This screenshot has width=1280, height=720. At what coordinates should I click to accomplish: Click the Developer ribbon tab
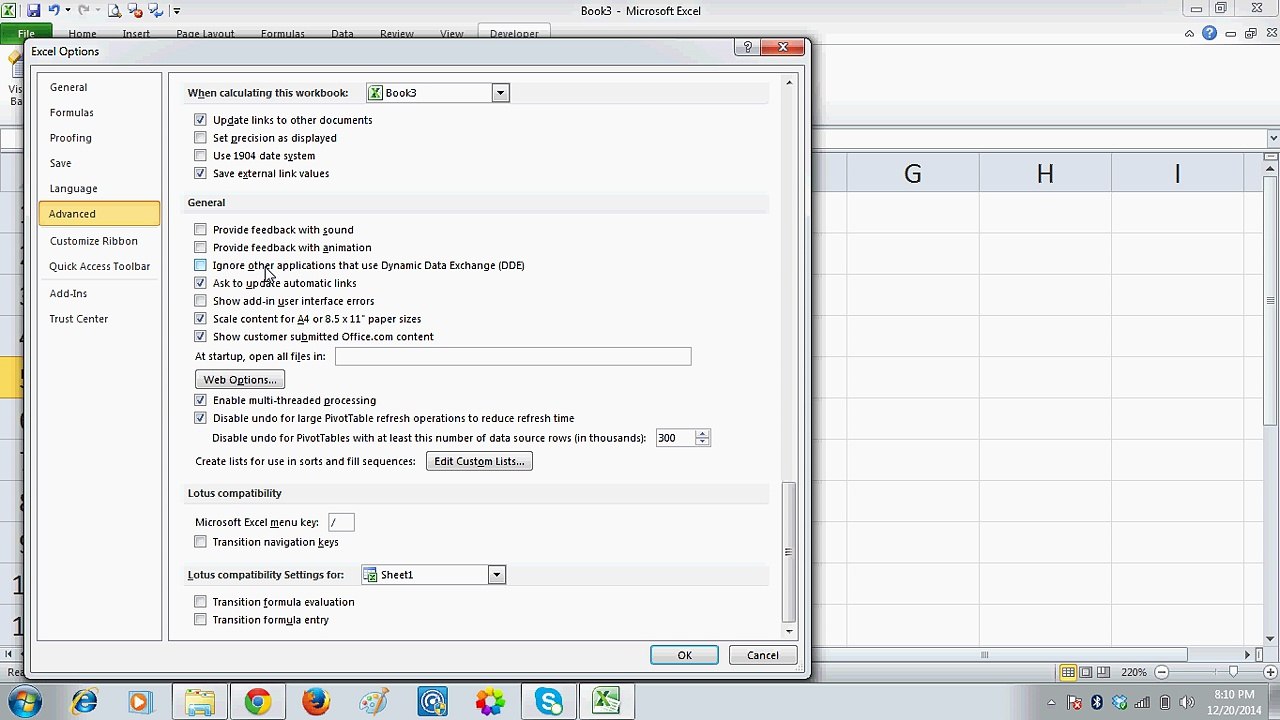click(514, 33)
